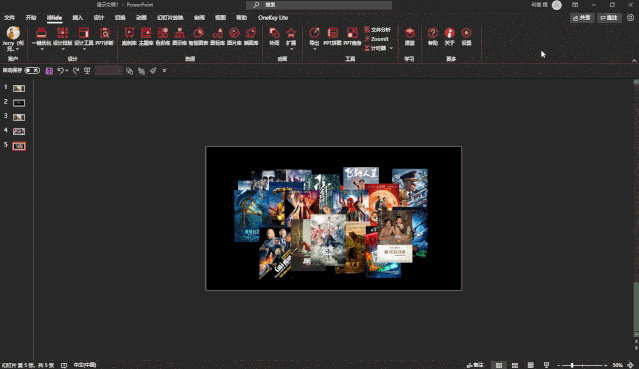Open the 文件 File menu
Screen dimensions: 639x369
(9, 18)
